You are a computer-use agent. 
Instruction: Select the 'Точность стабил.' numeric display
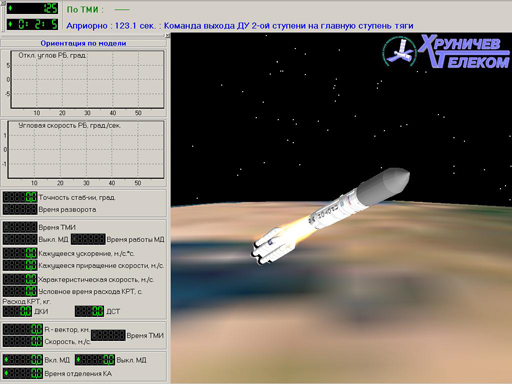point(20,197)
